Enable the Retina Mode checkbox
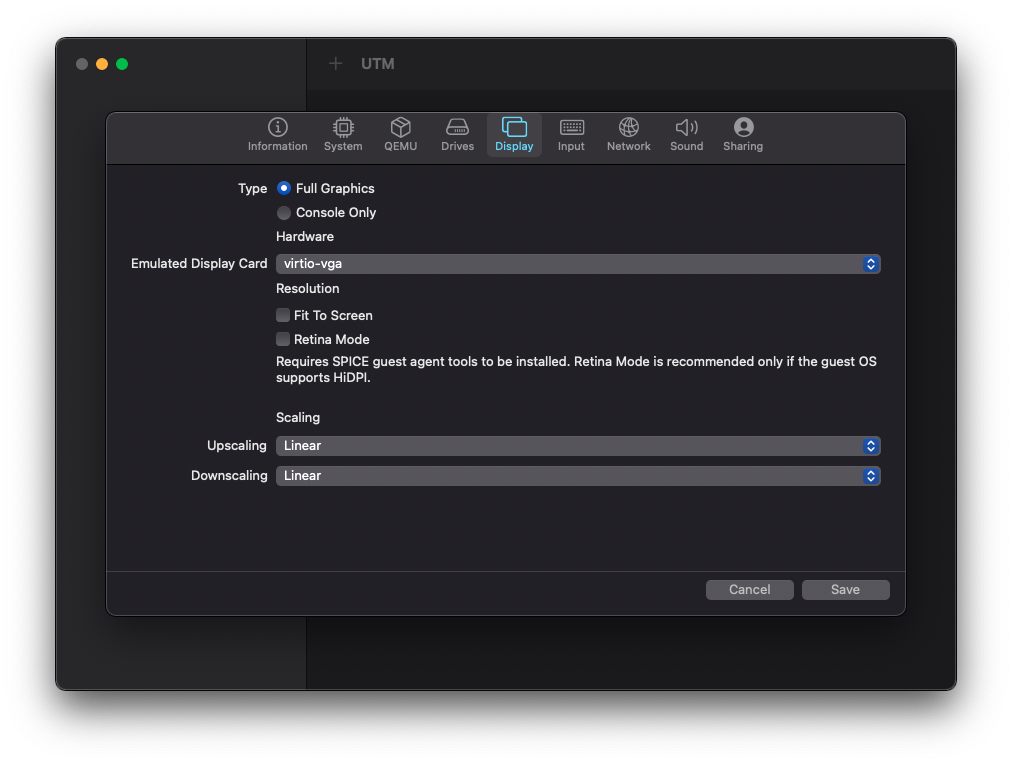 tap(283, 339)
